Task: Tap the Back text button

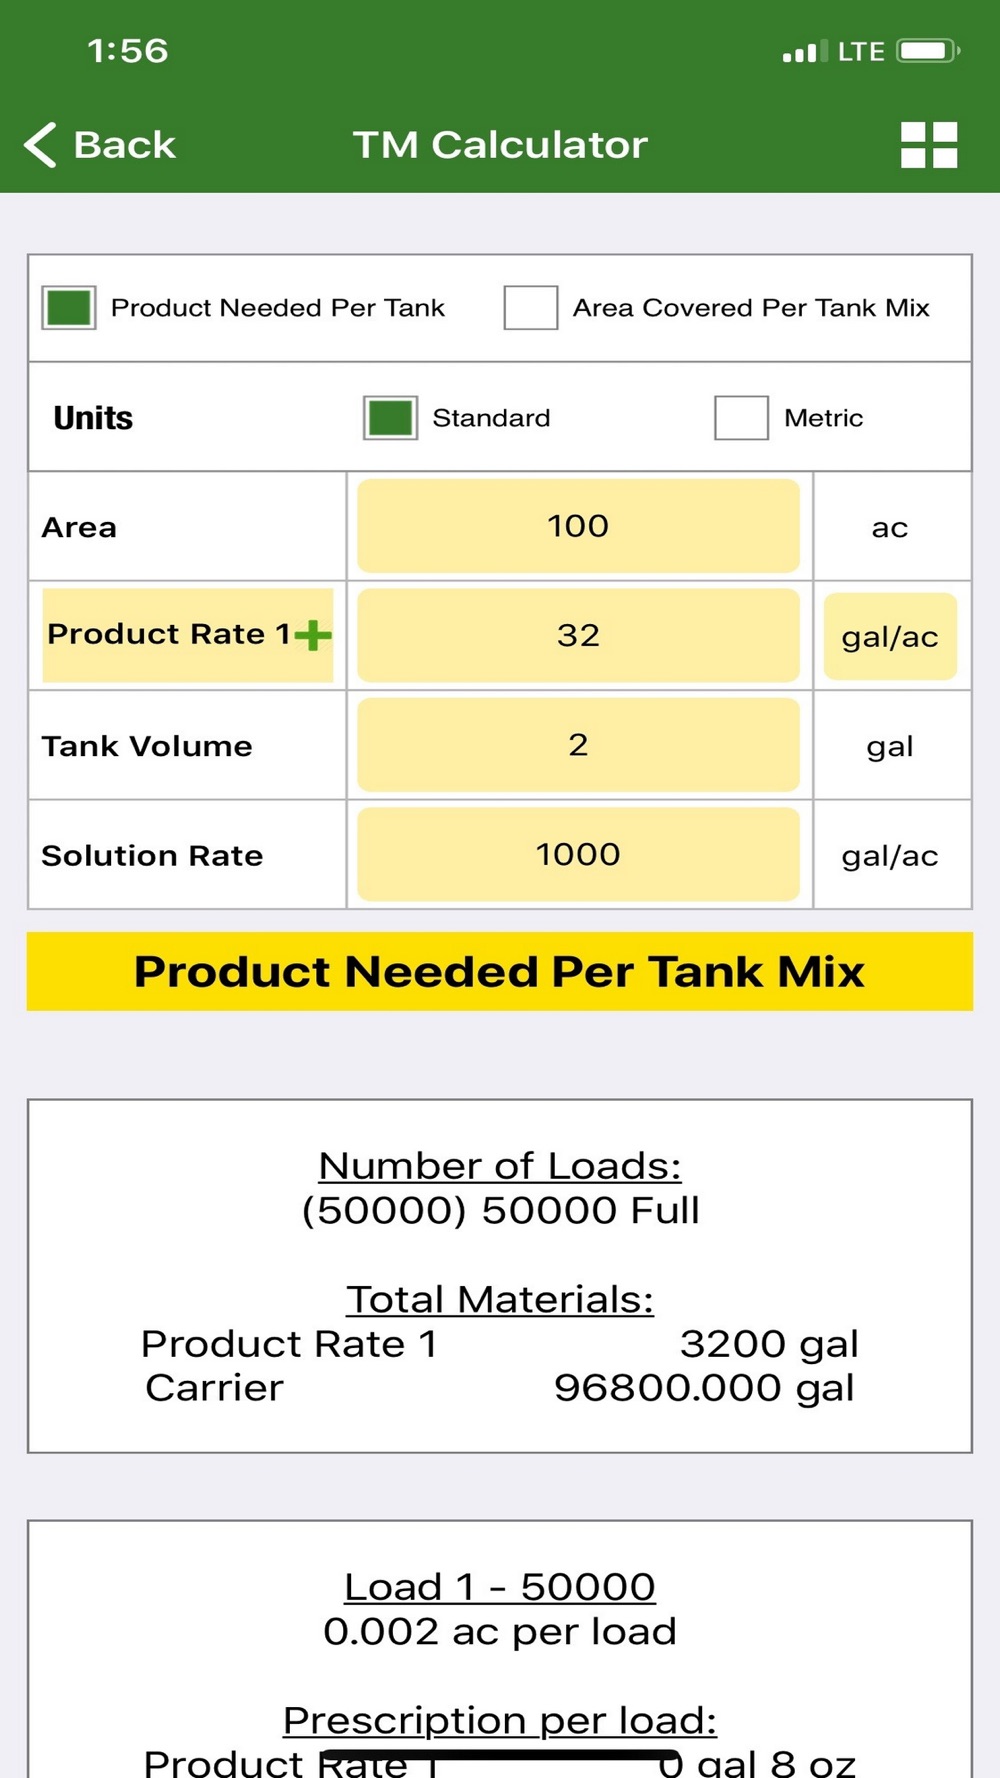Action: pyautogui.click(x=125, y=145)
